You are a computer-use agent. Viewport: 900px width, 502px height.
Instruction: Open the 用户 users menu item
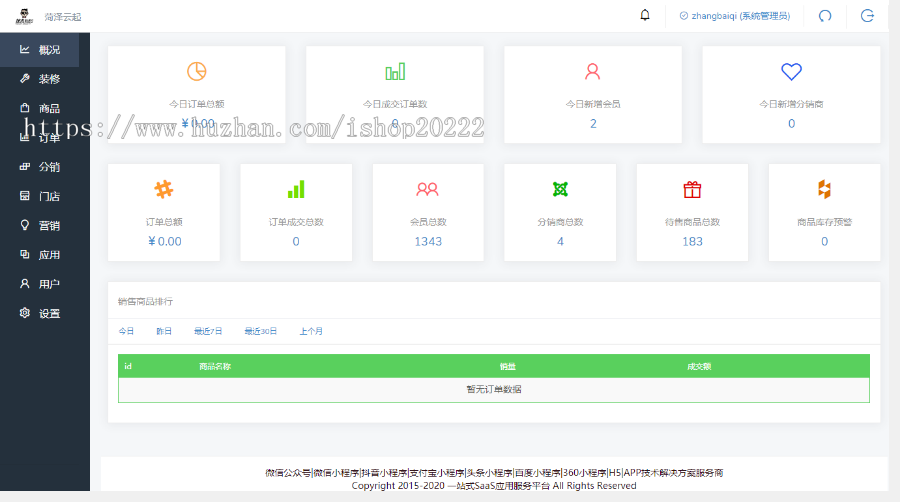point(40,284)
